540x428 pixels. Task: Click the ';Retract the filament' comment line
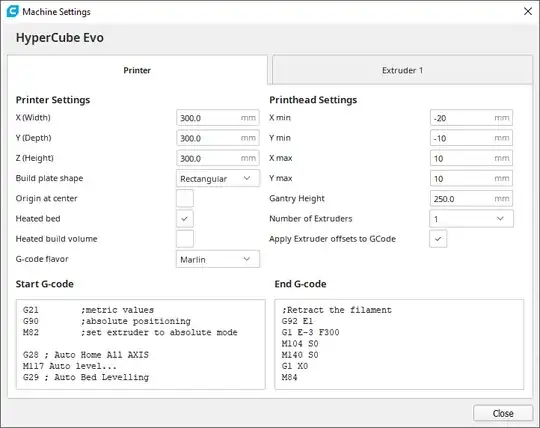click(336, 310)
